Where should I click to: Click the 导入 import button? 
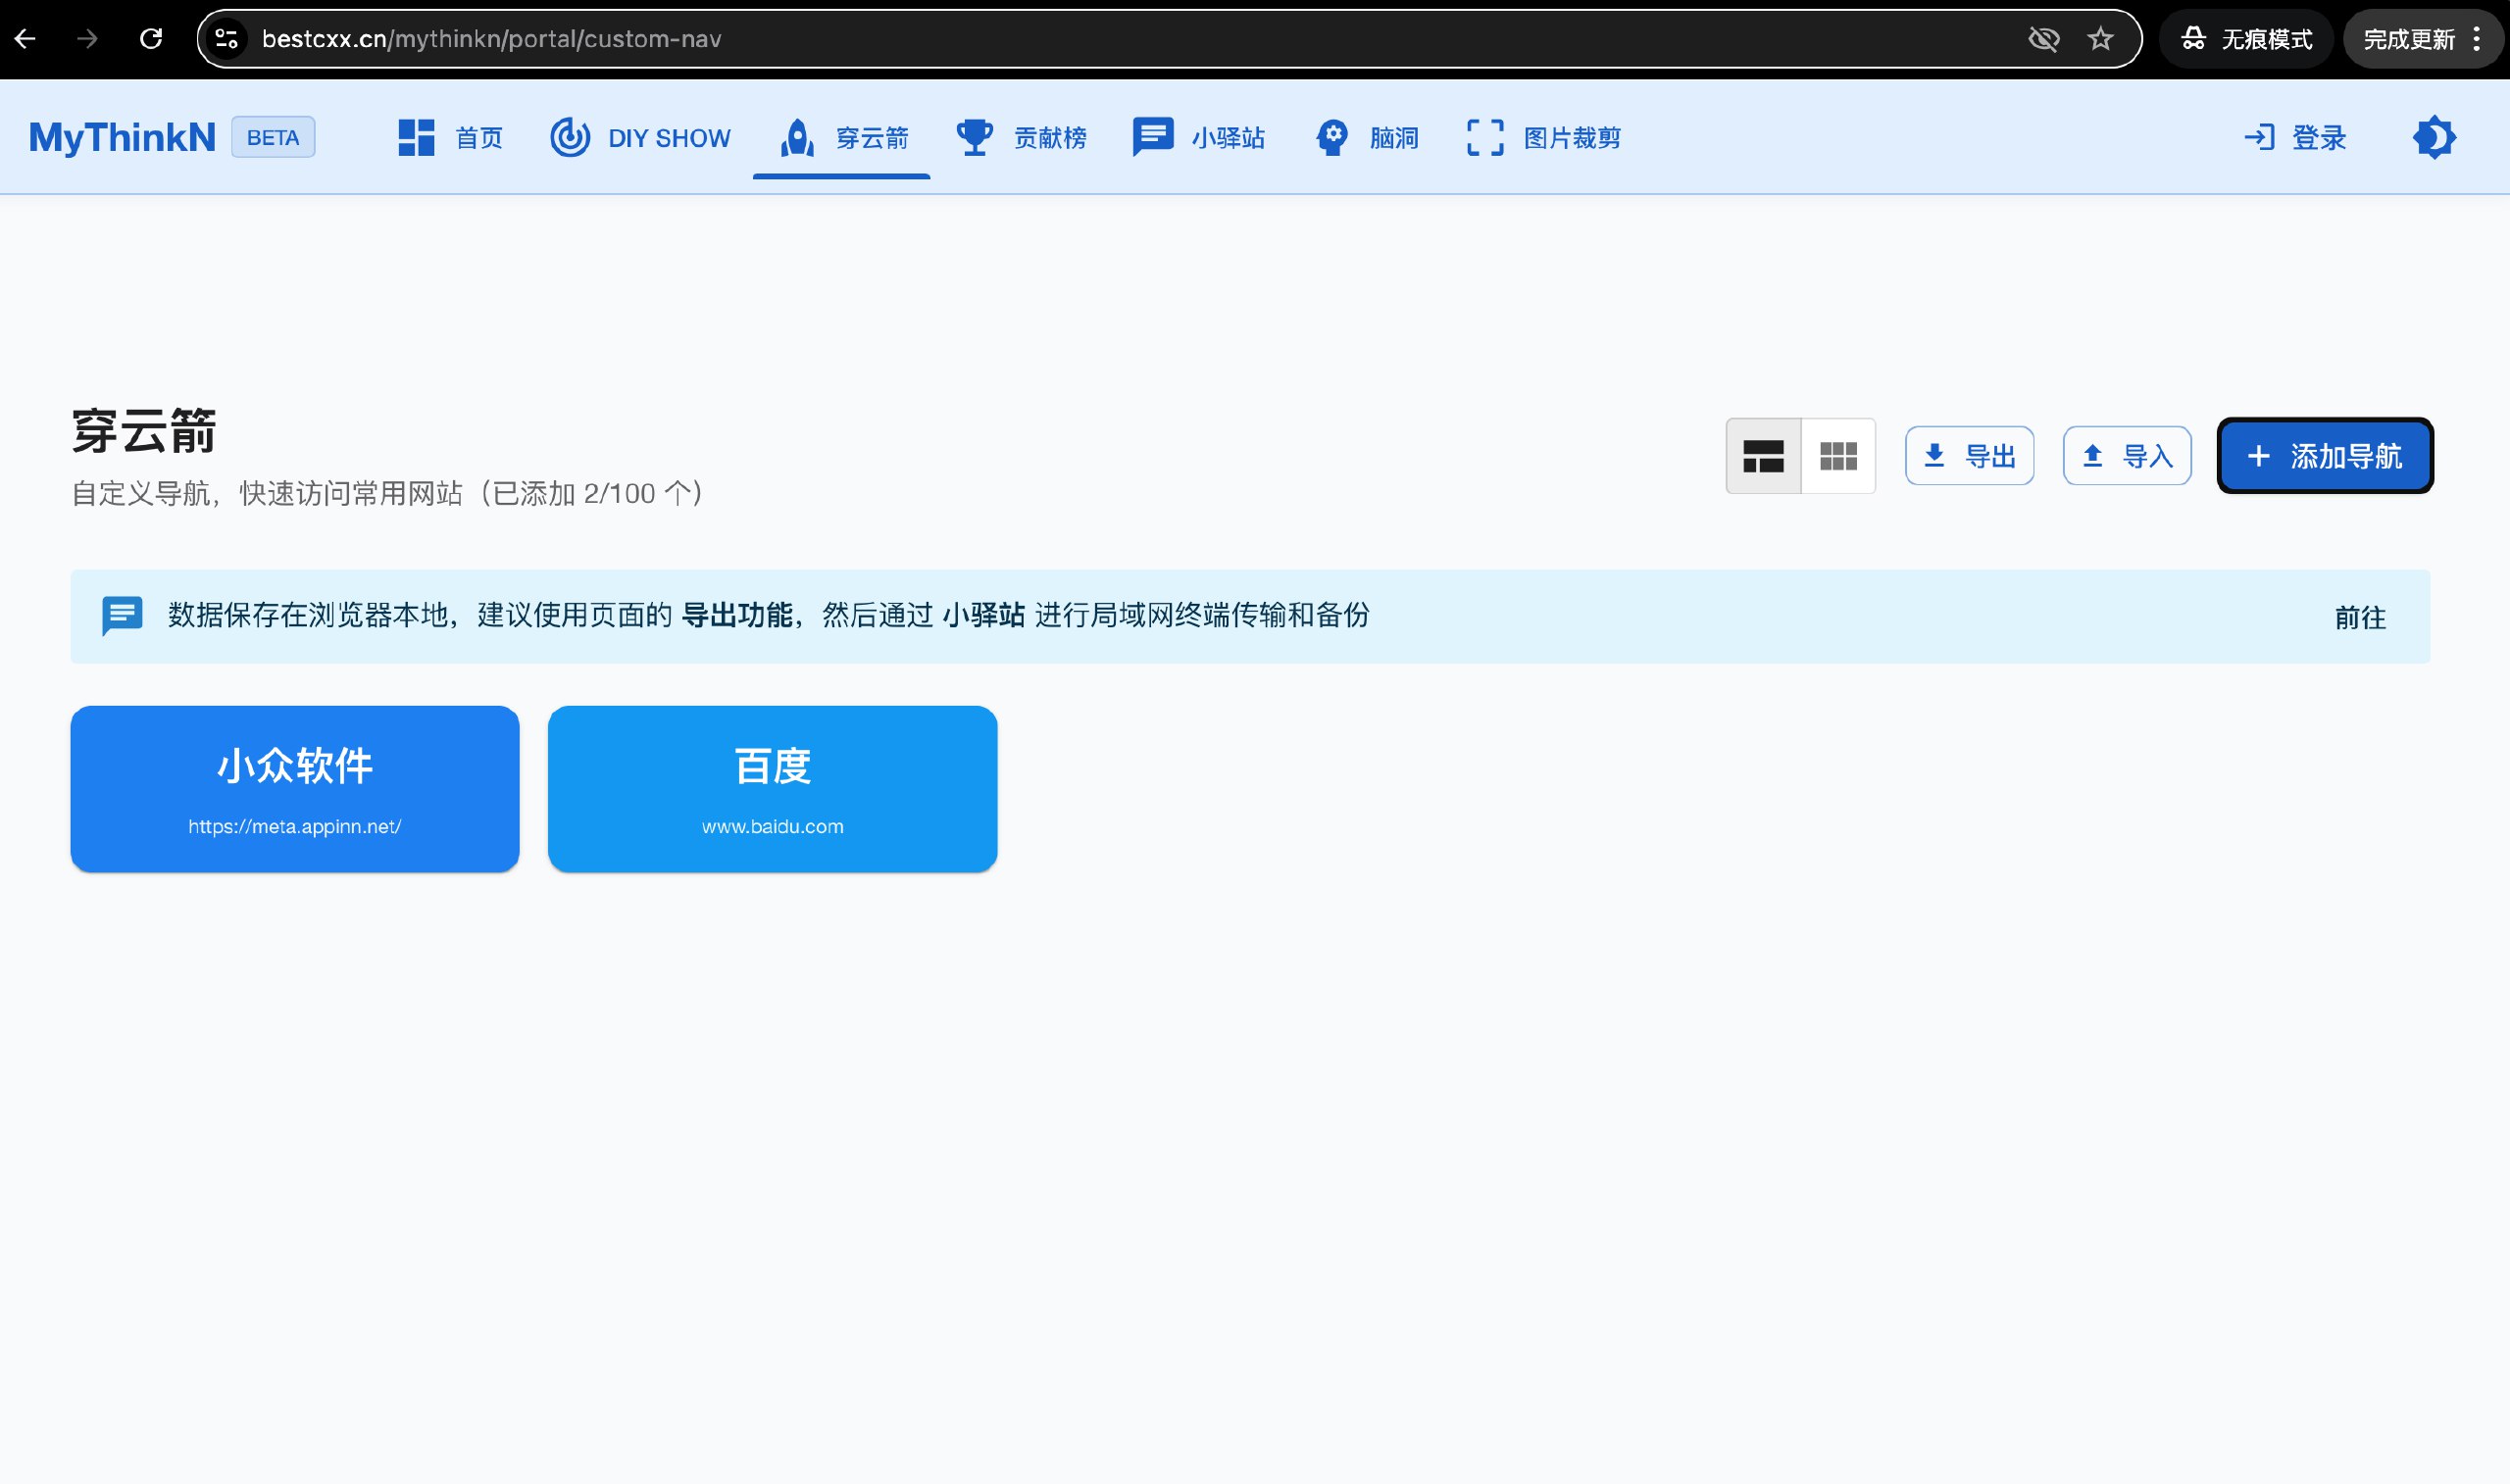[x=2127, y=456]
